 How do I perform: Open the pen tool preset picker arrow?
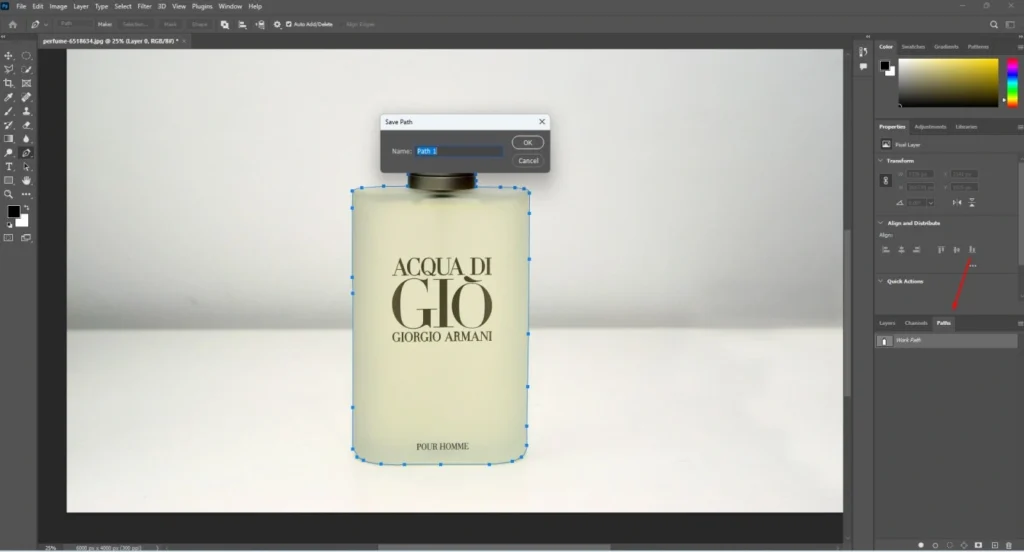(46, 25)
